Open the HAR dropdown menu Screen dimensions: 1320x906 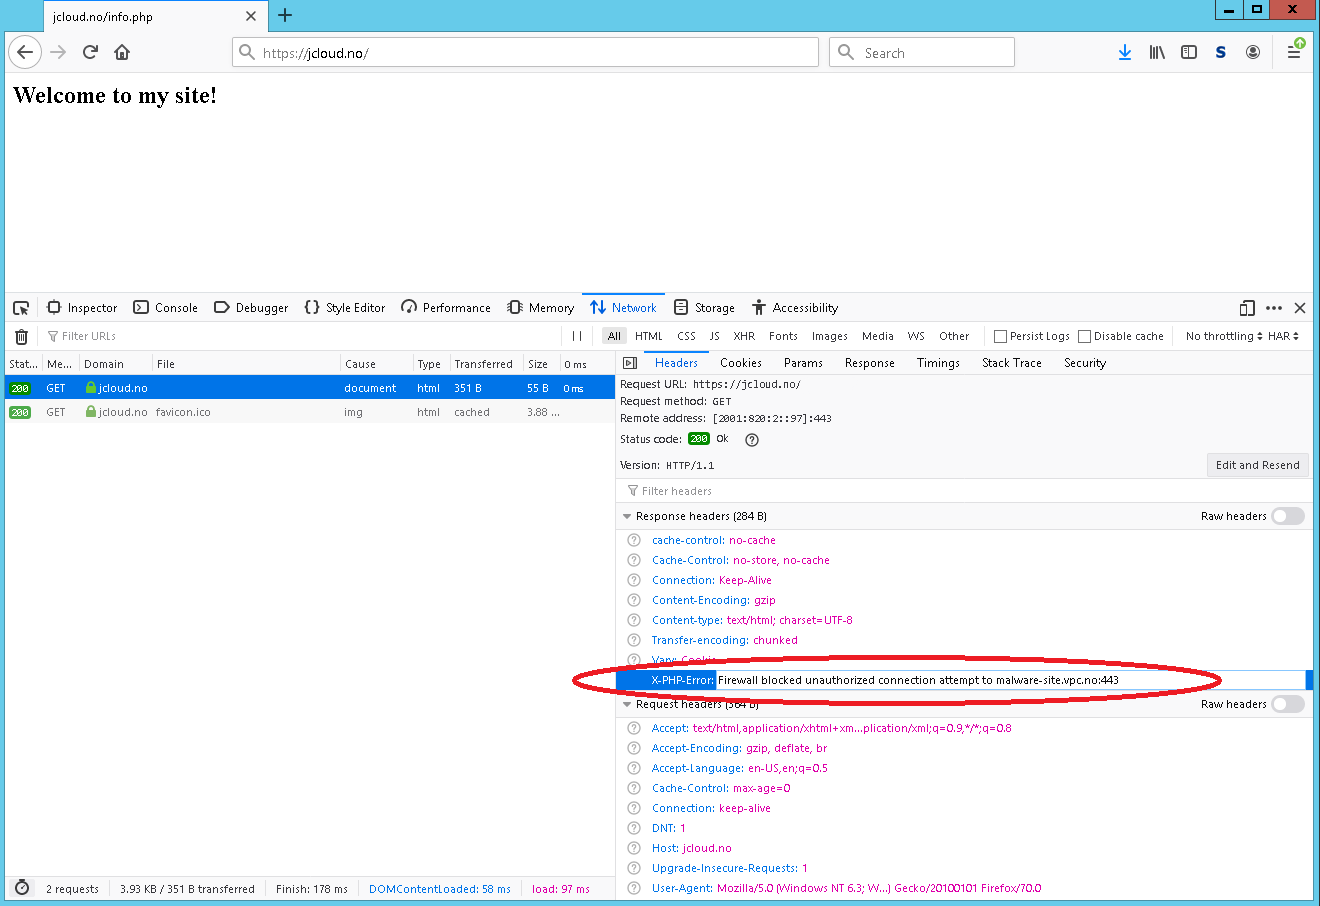click(1283, 336)
